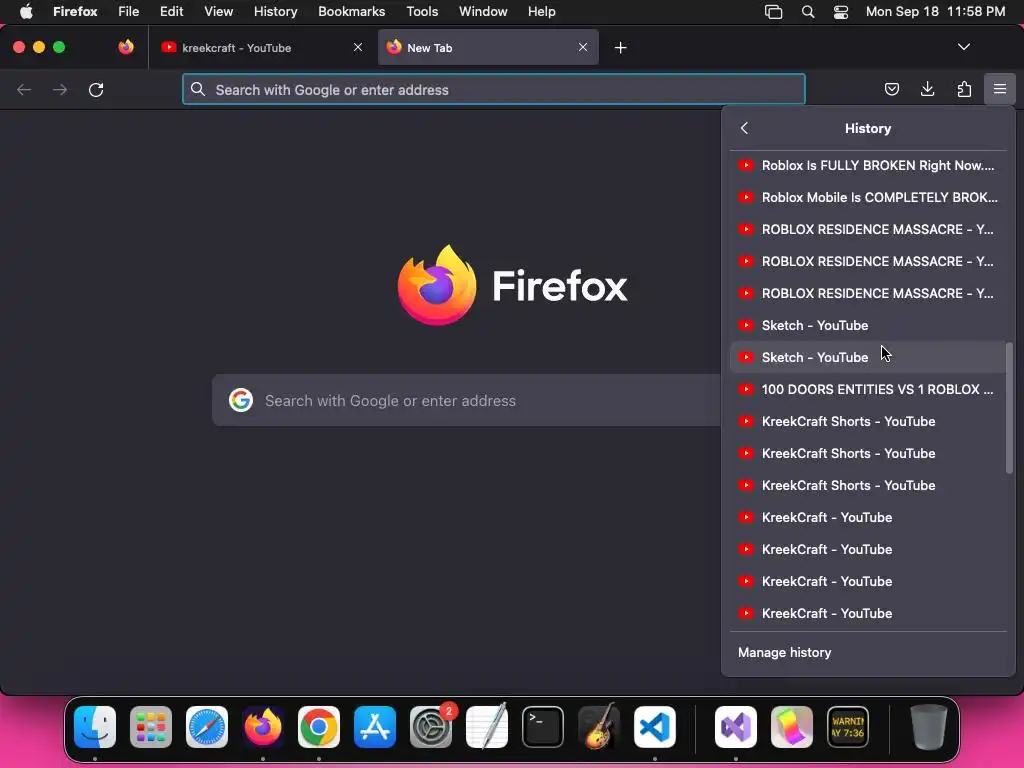The height and width of the screenshot is (768, 1024).
Task: Click Manage history
Action: tap(784, 652)
